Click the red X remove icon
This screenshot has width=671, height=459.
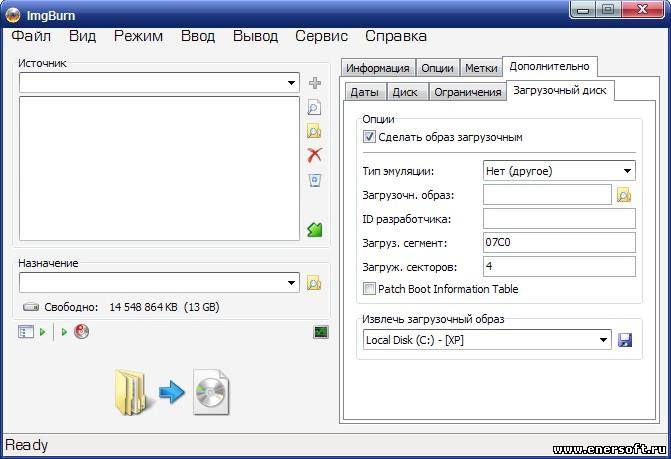click(x=315, y=155)
